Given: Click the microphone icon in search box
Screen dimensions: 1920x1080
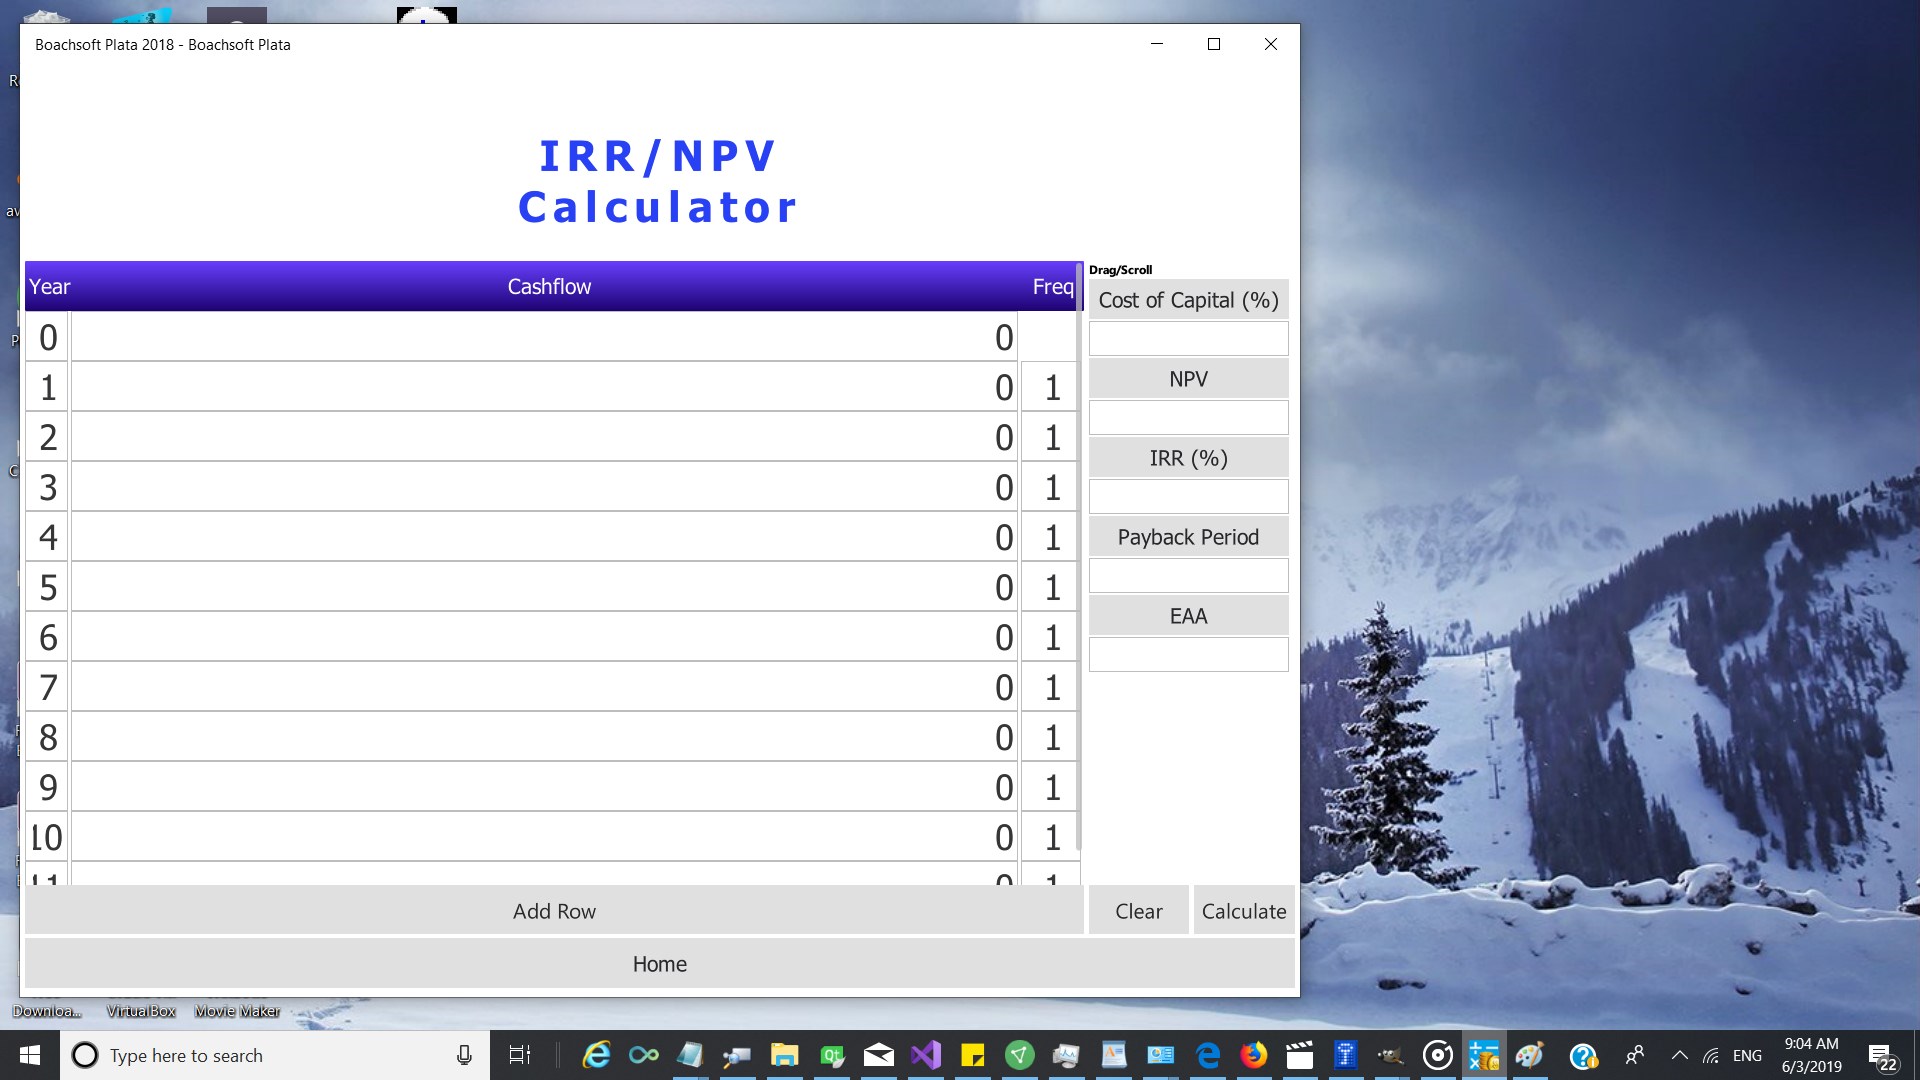Looking at the screenshot, I should (464, 1055).
